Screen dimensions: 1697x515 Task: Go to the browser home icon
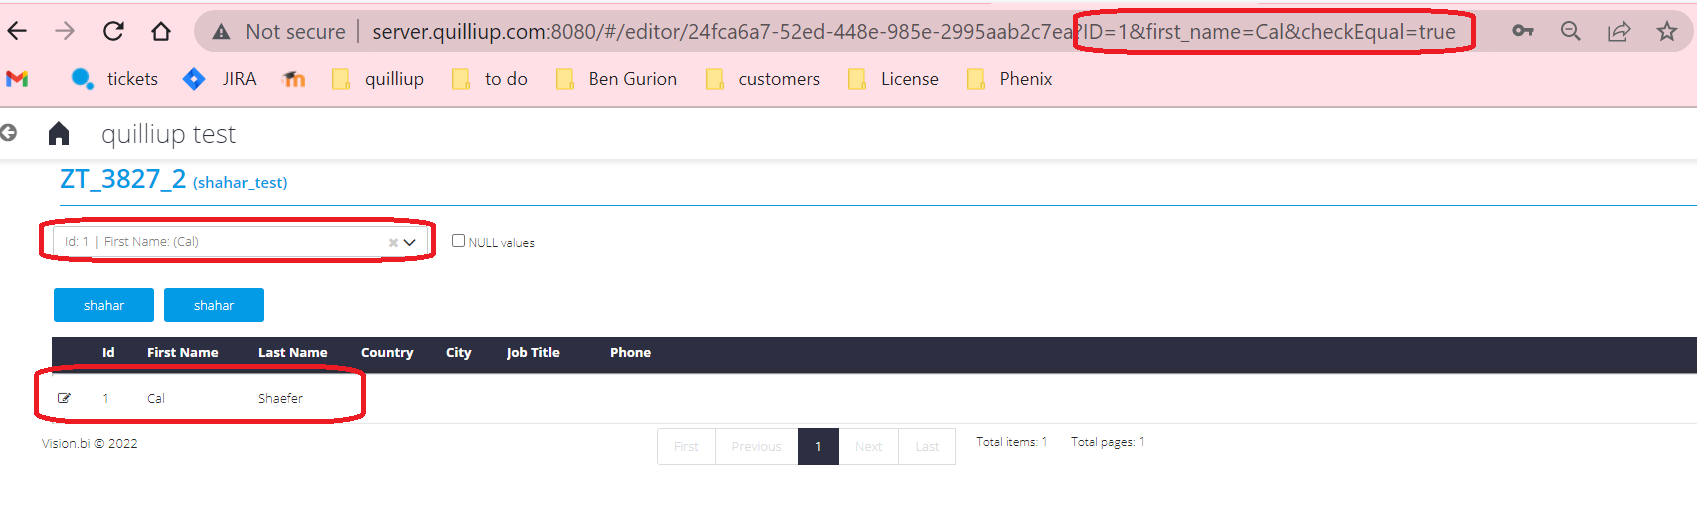[161, 31]
